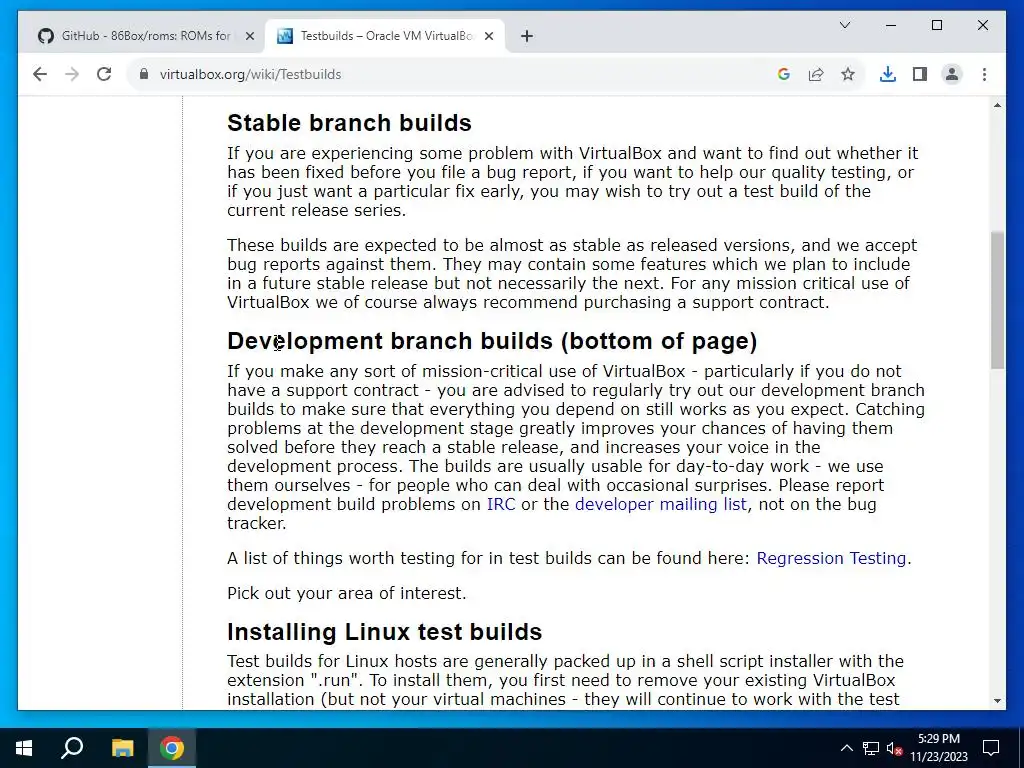Open the Regression Testing link

(x=831, y=558)
